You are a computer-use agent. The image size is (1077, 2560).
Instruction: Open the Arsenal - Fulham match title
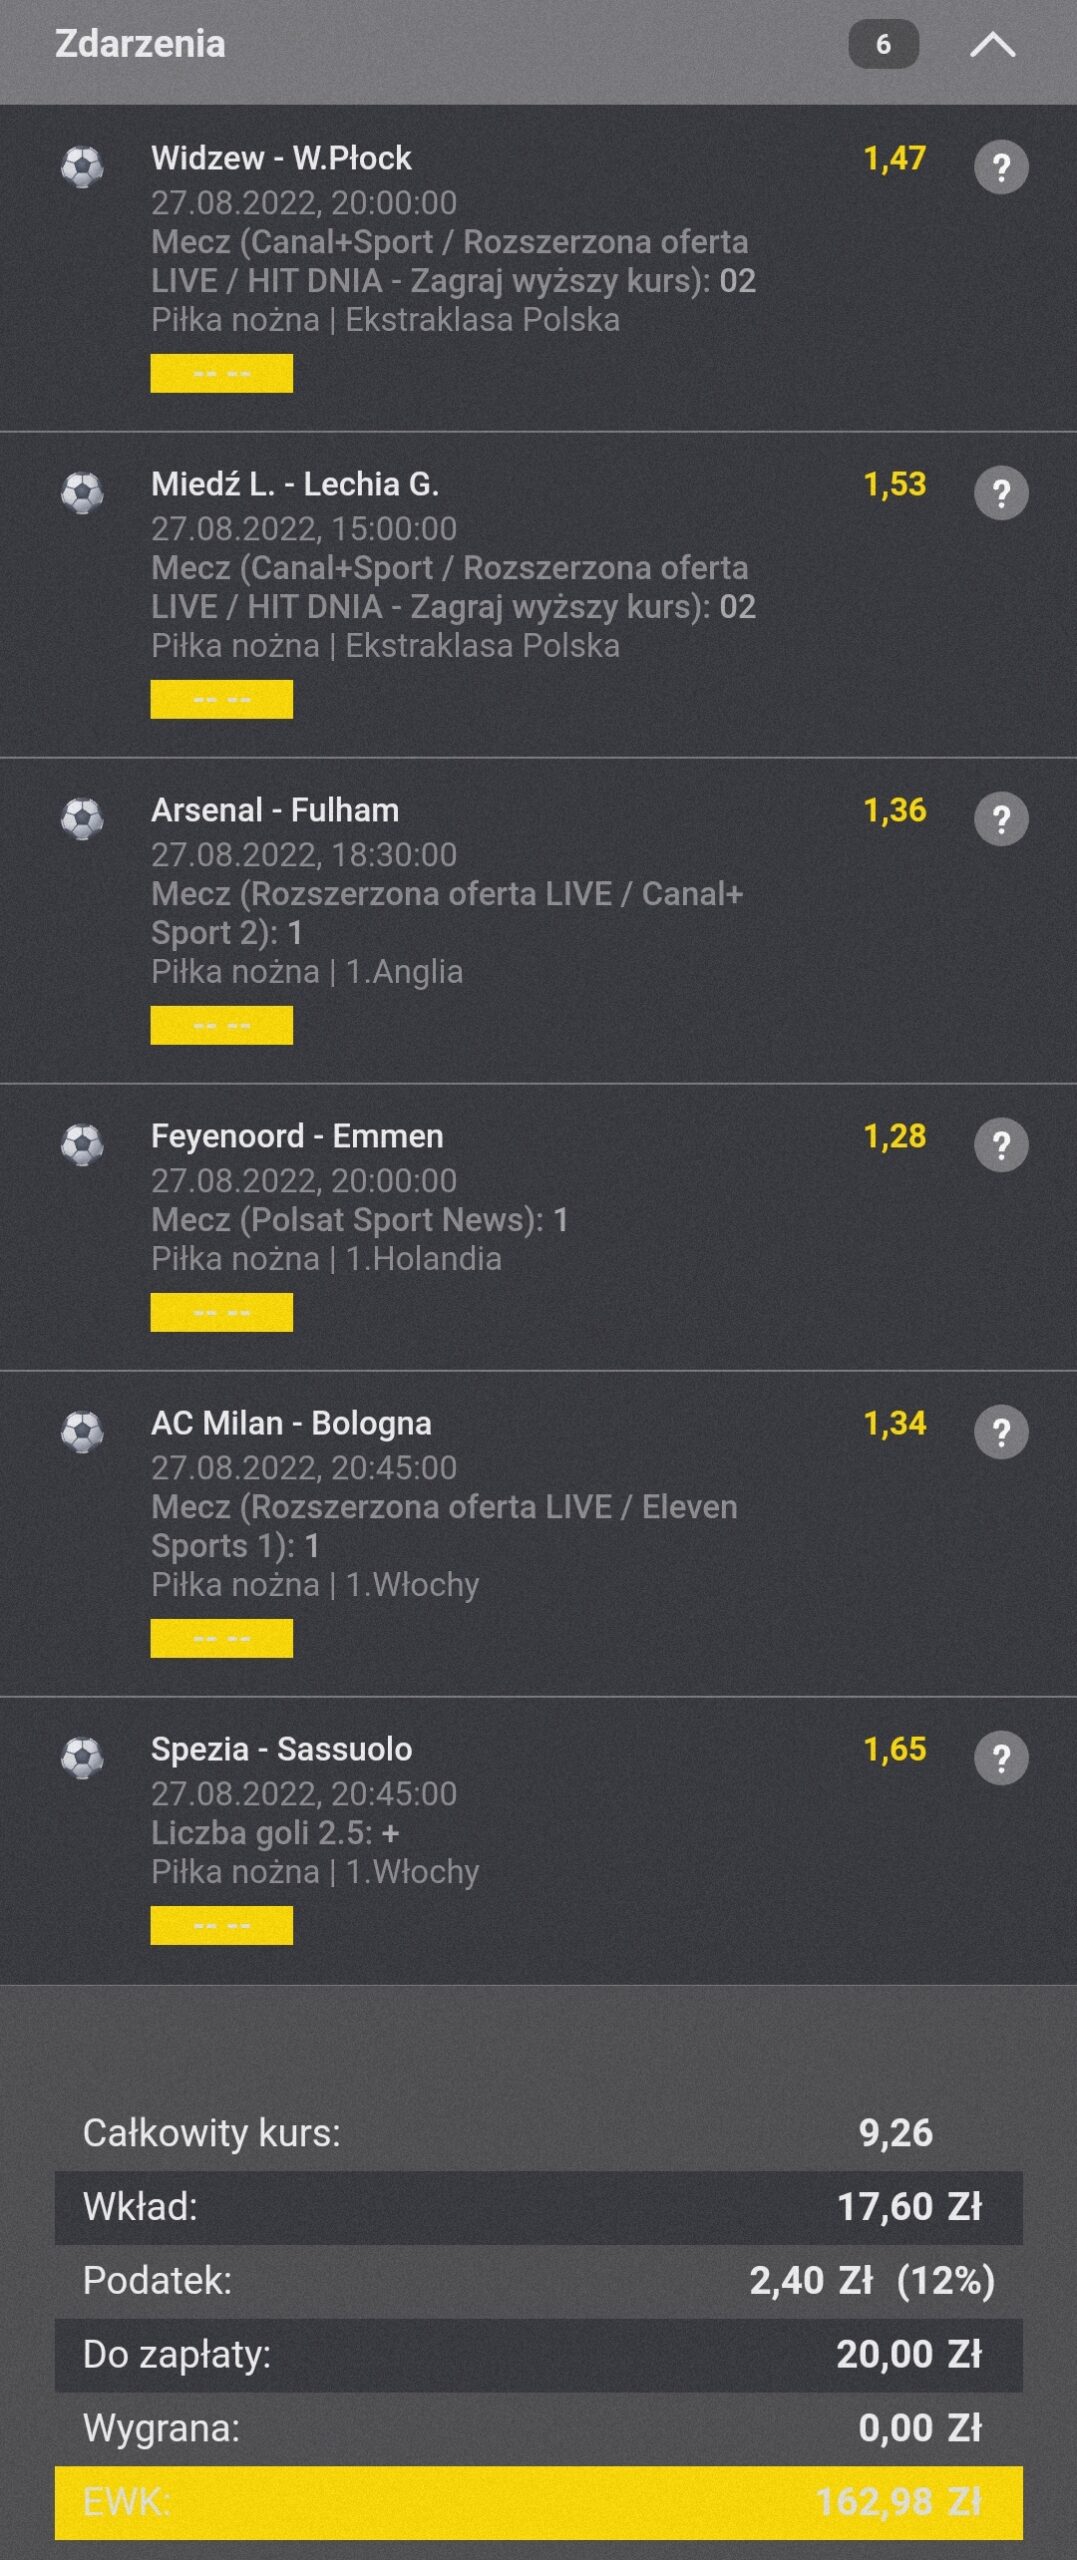click(275, 810)
